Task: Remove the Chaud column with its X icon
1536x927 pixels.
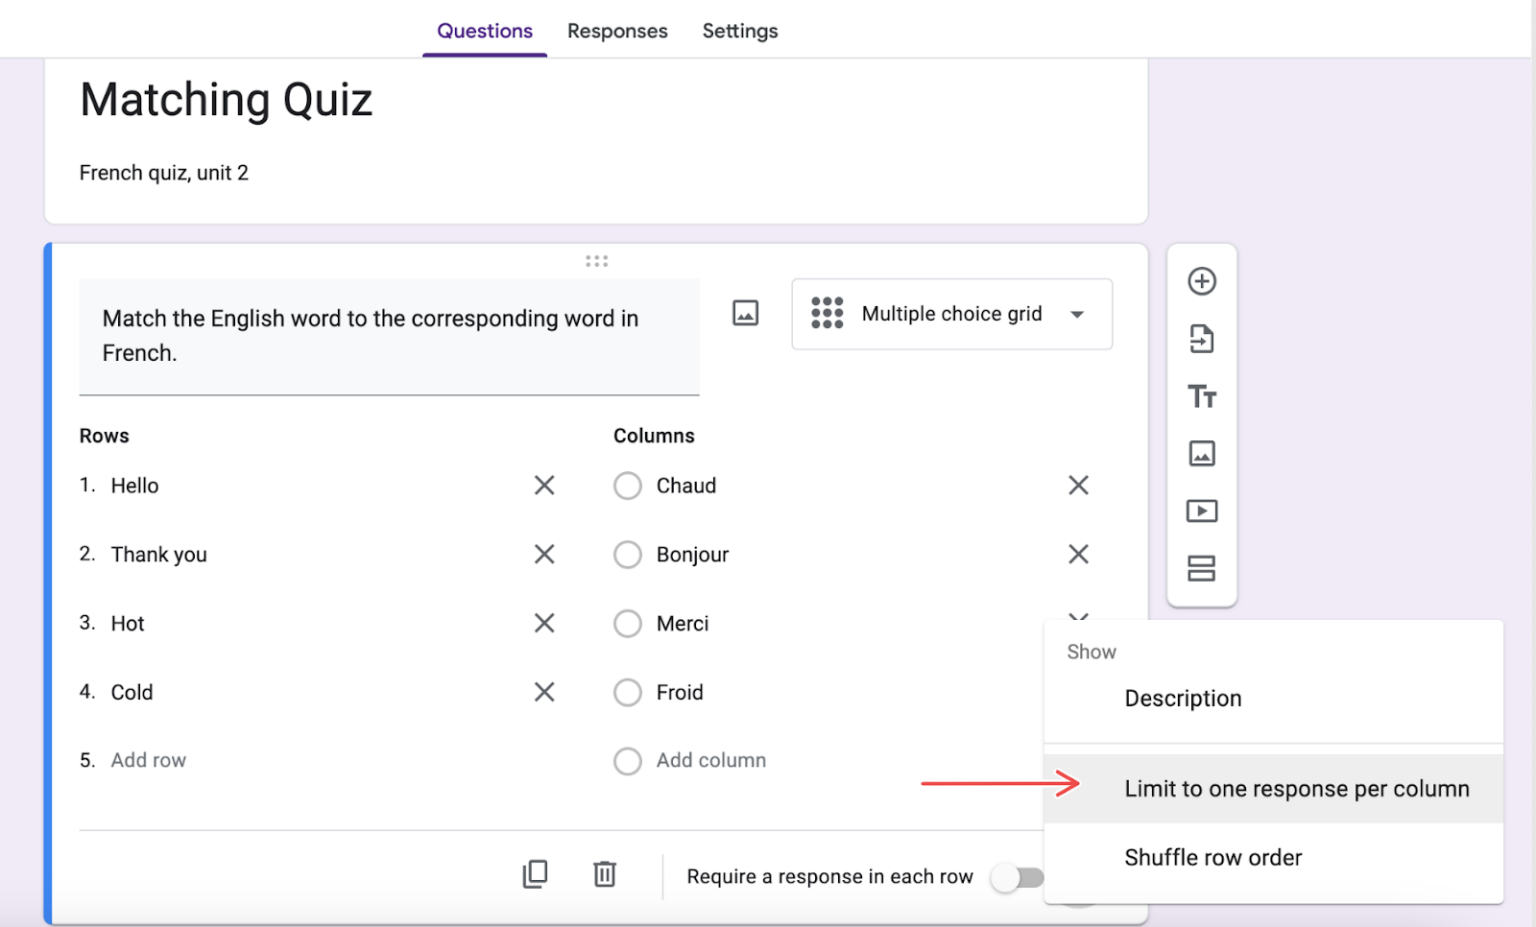Action: (1078, 485)
